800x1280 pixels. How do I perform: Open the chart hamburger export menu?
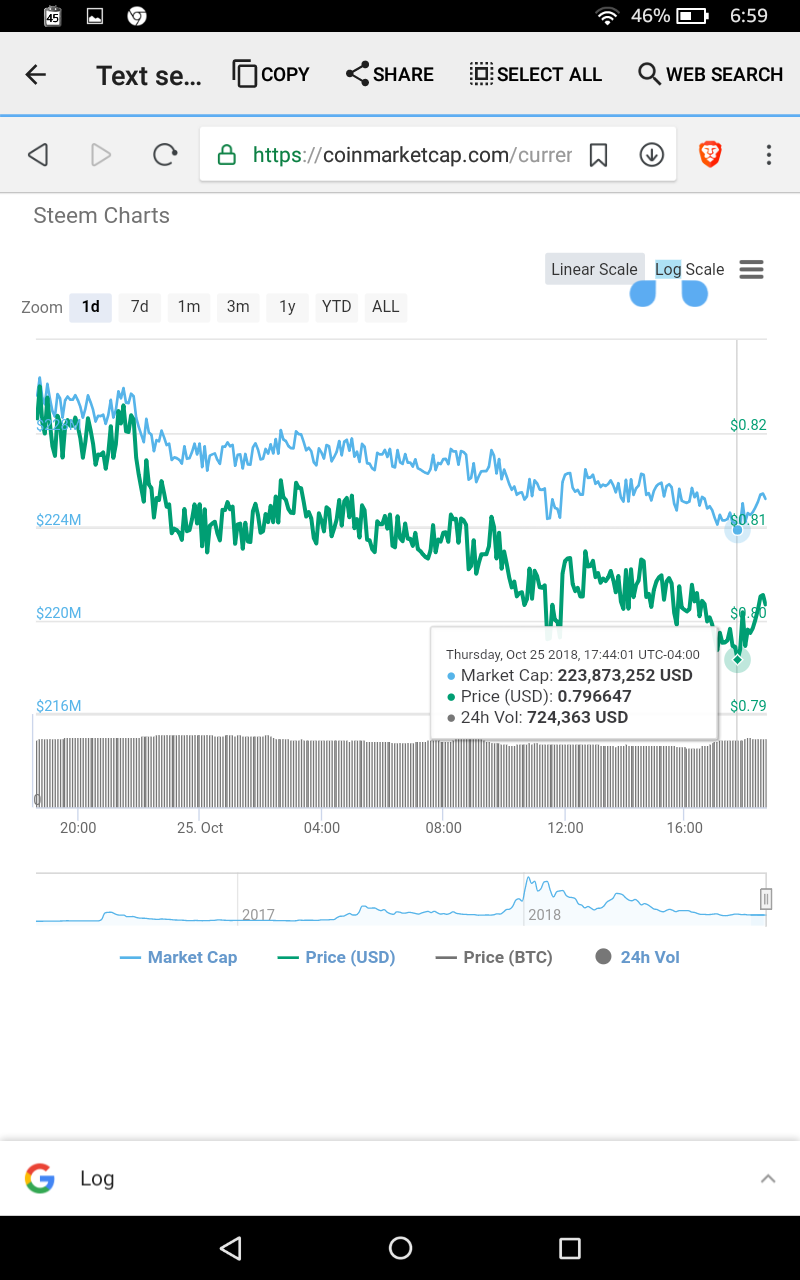[x=752, y=269]
